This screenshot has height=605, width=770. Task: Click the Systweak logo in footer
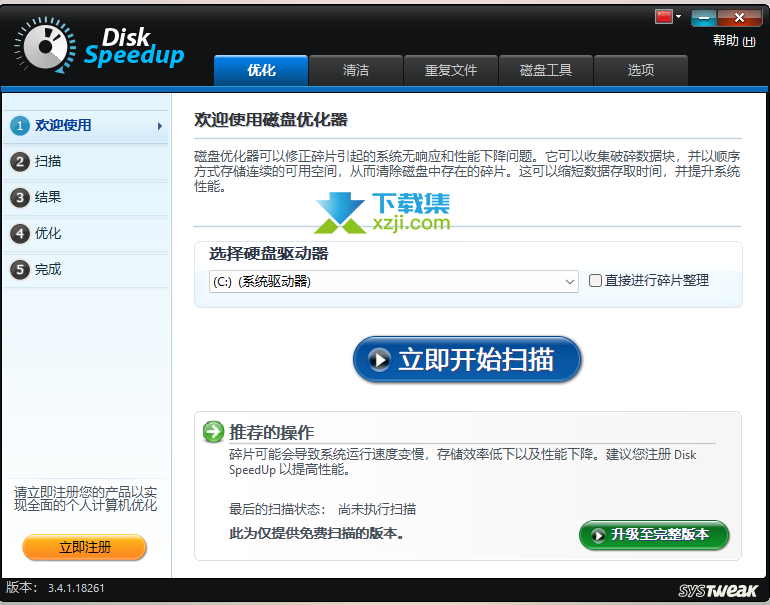tap(718, 590)
